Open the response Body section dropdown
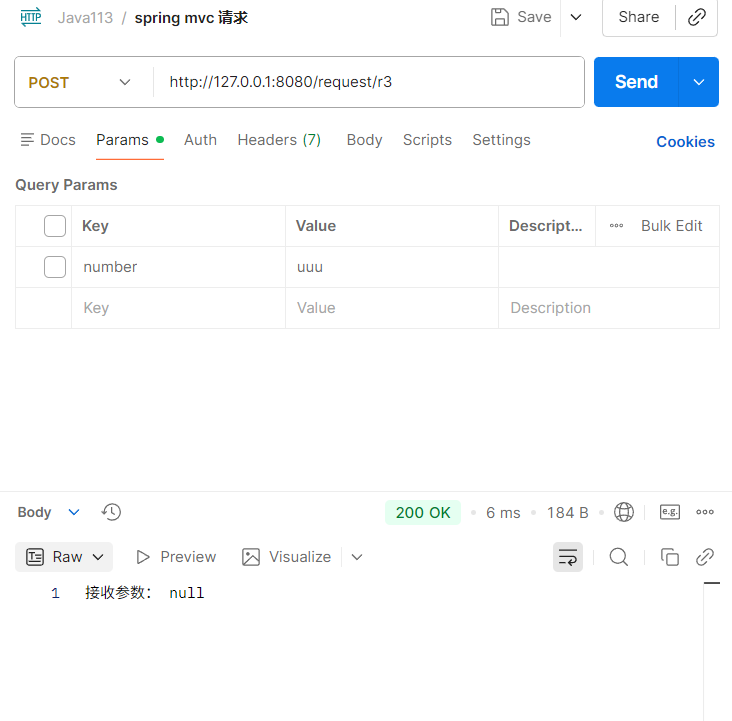 point(74,512)
